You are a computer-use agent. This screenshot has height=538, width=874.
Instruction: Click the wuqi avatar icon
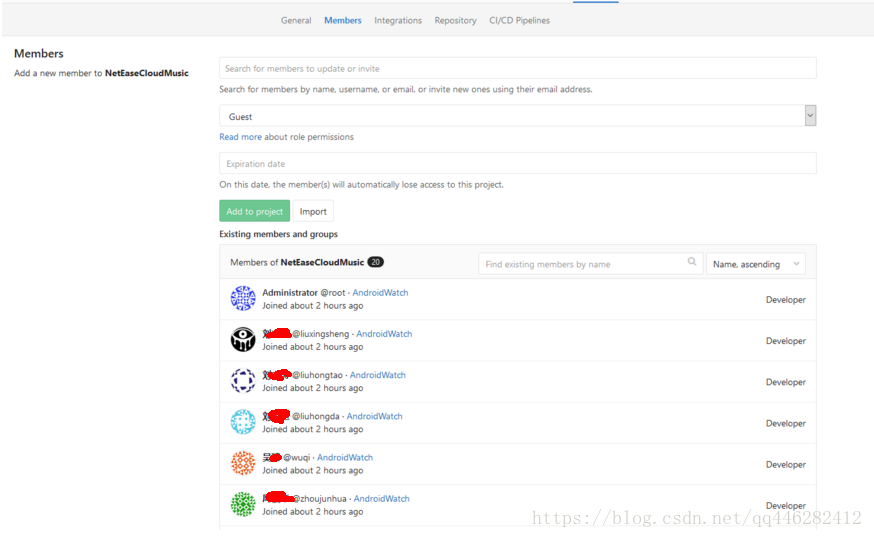(243, 463)
